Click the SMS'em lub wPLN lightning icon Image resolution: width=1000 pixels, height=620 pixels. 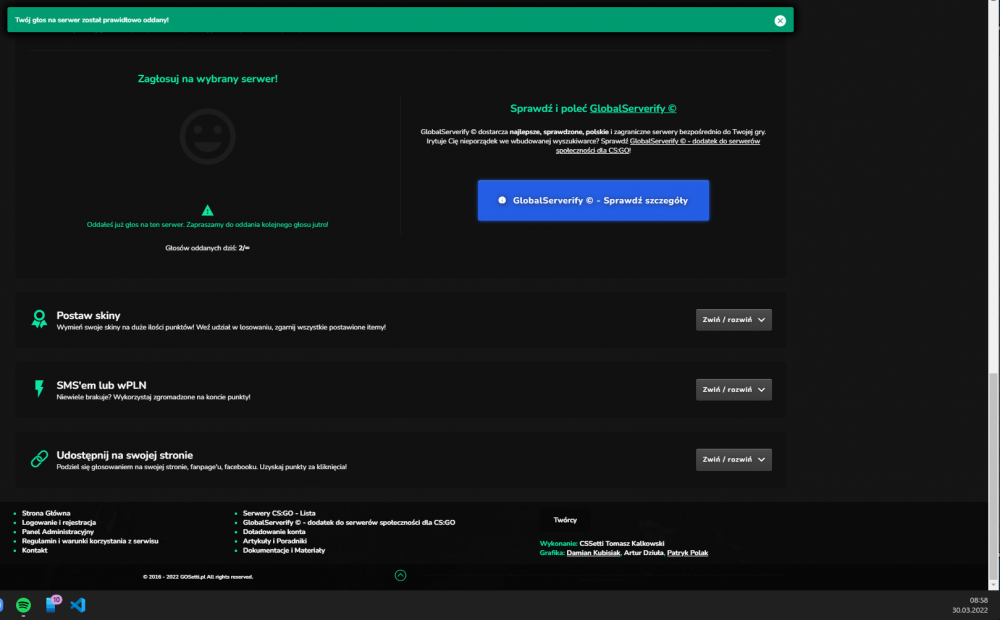39,388
